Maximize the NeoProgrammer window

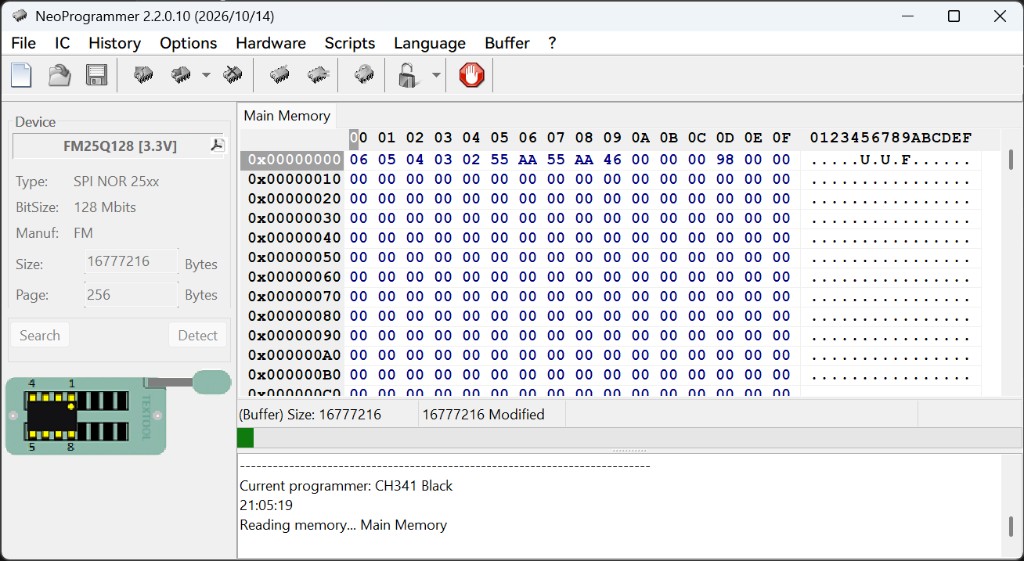point(954,16)
